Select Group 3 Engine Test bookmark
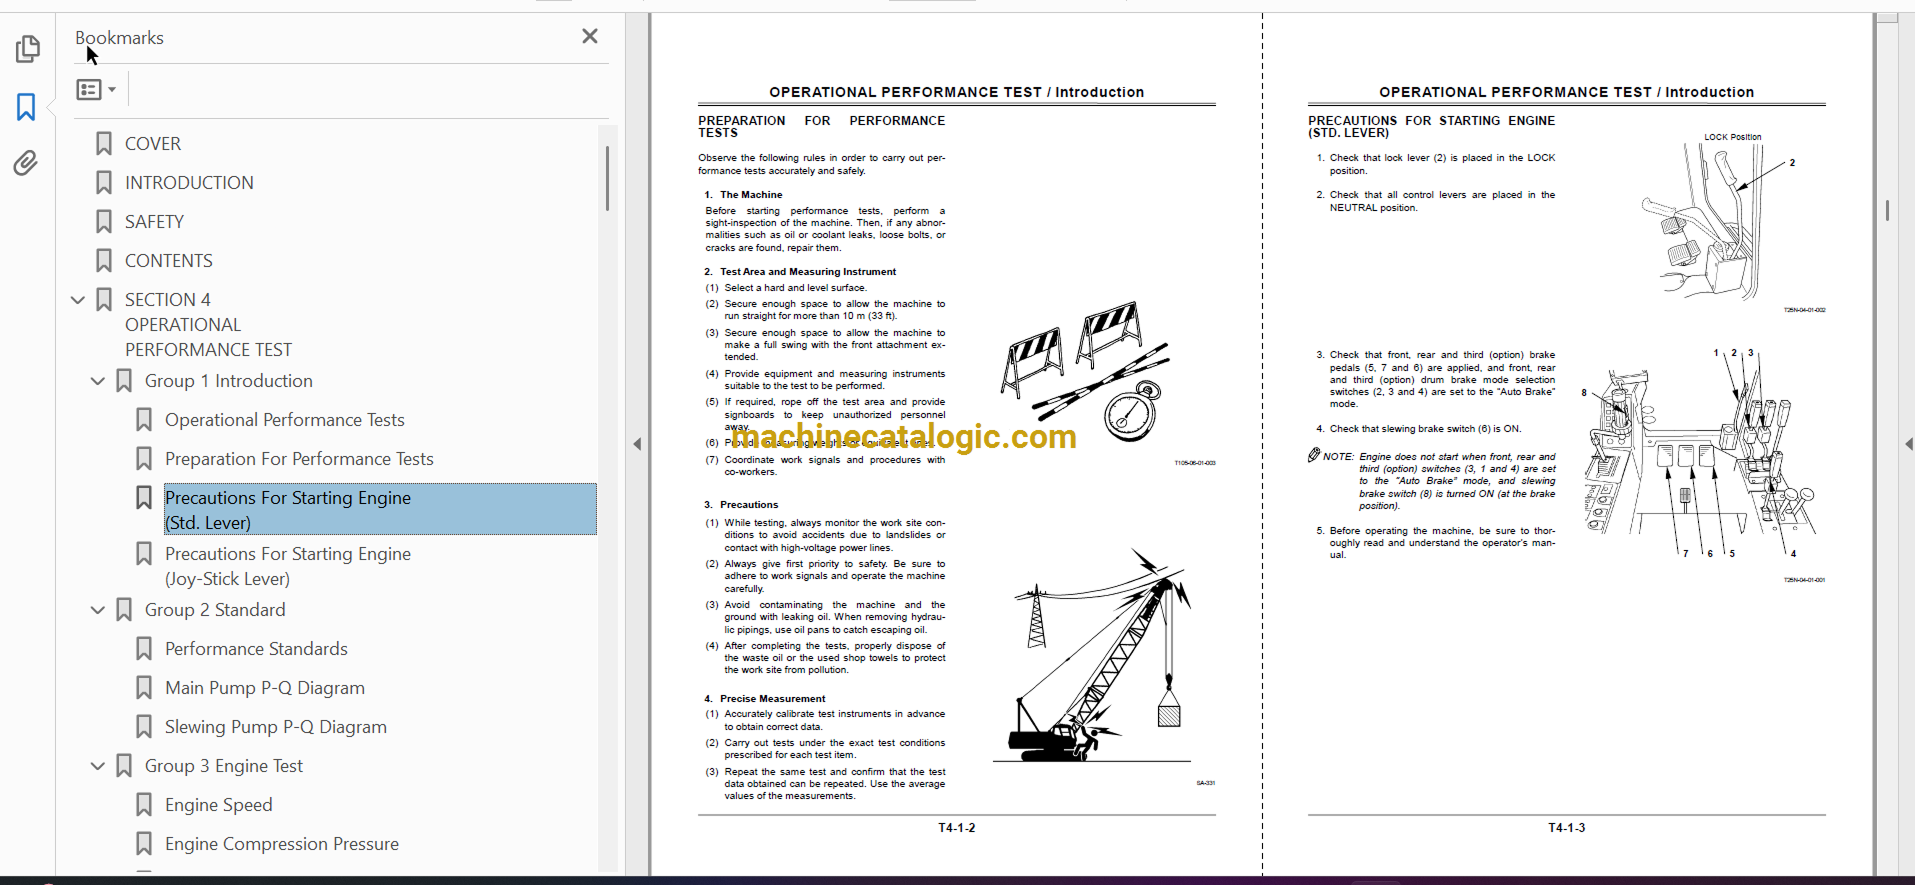 [x=224, y=766]
